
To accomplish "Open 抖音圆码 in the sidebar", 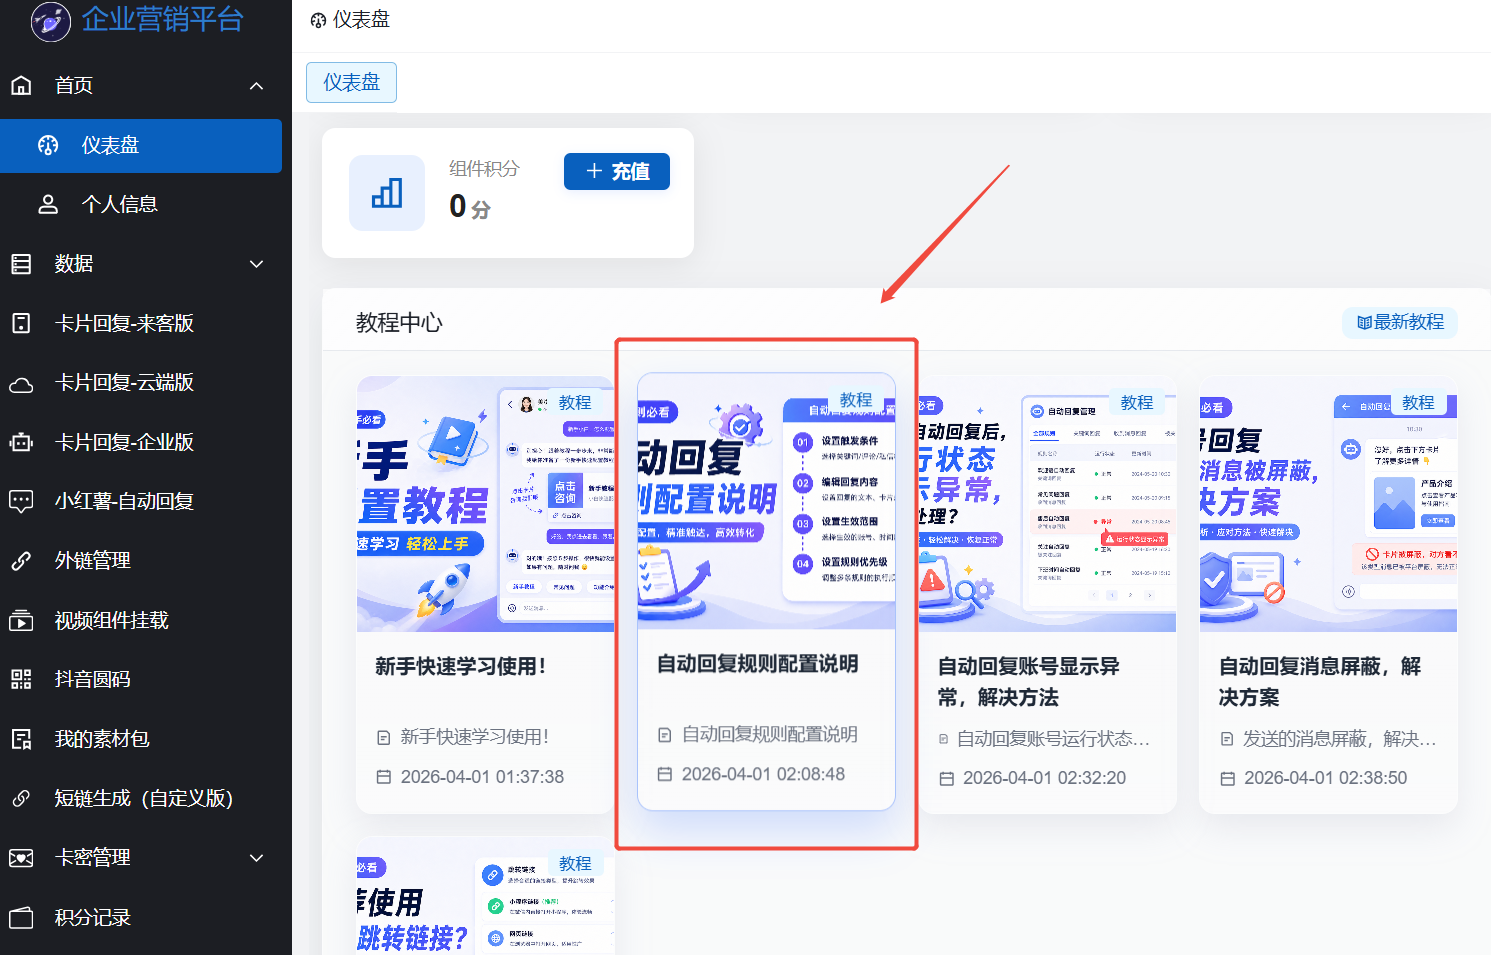I will coord(93,679).
